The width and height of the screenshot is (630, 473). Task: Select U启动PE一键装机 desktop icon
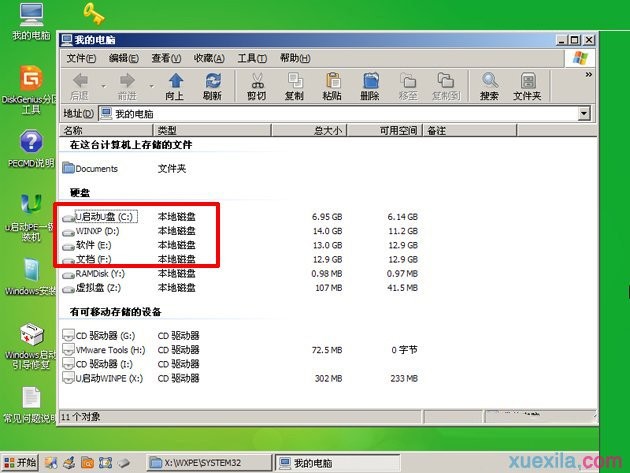[x=30, y=217]
